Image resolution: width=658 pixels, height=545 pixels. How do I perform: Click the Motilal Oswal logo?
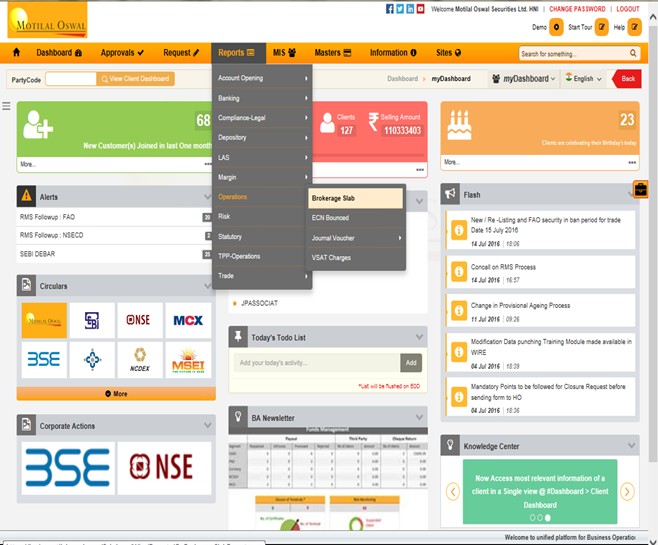pyautogui.click(x=47, y=20)
